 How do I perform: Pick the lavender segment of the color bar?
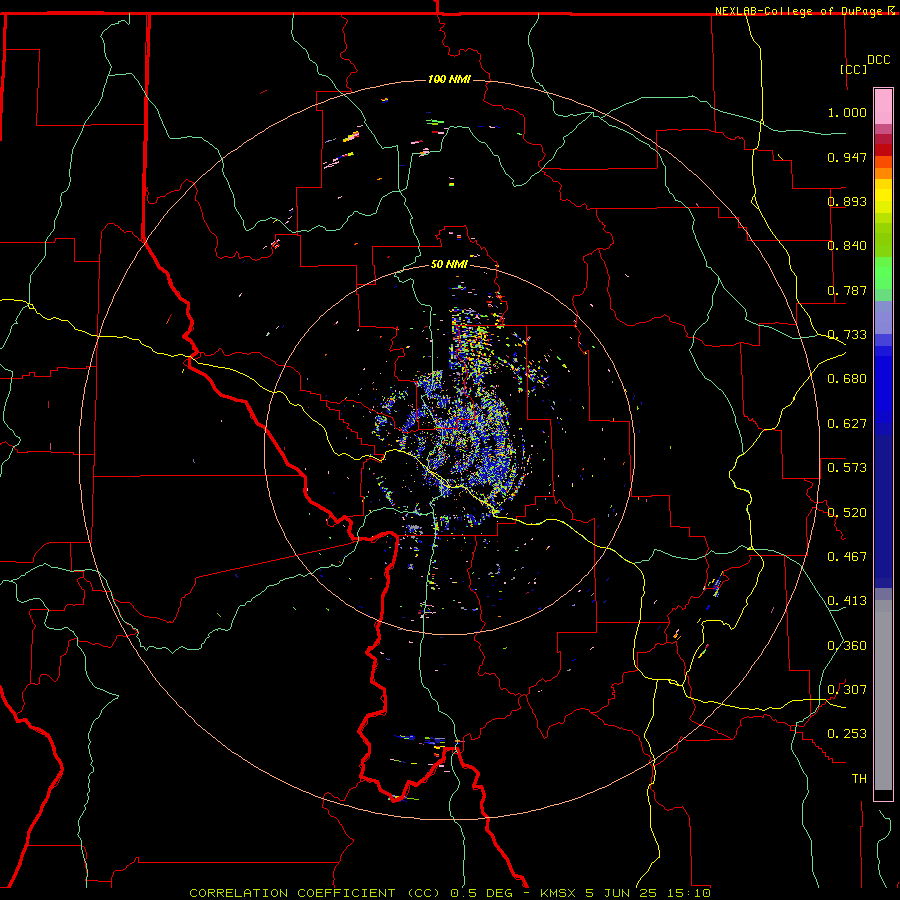click(x=883, y=317)
